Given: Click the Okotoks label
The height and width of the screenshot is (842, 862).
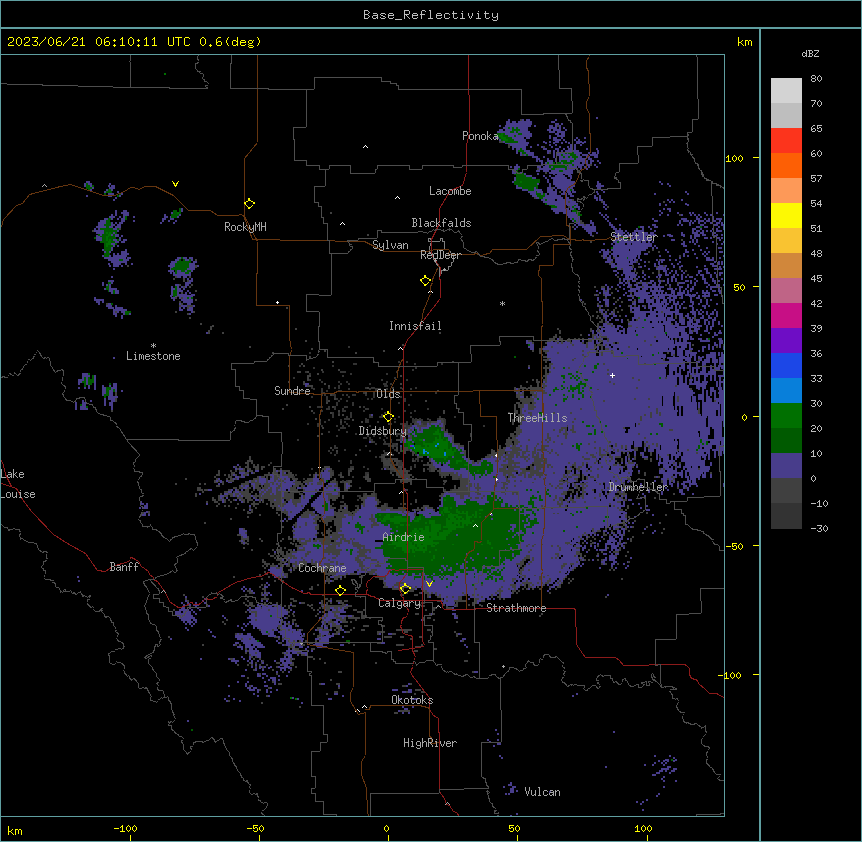Looking at the screenshot, I should [412, 700].
